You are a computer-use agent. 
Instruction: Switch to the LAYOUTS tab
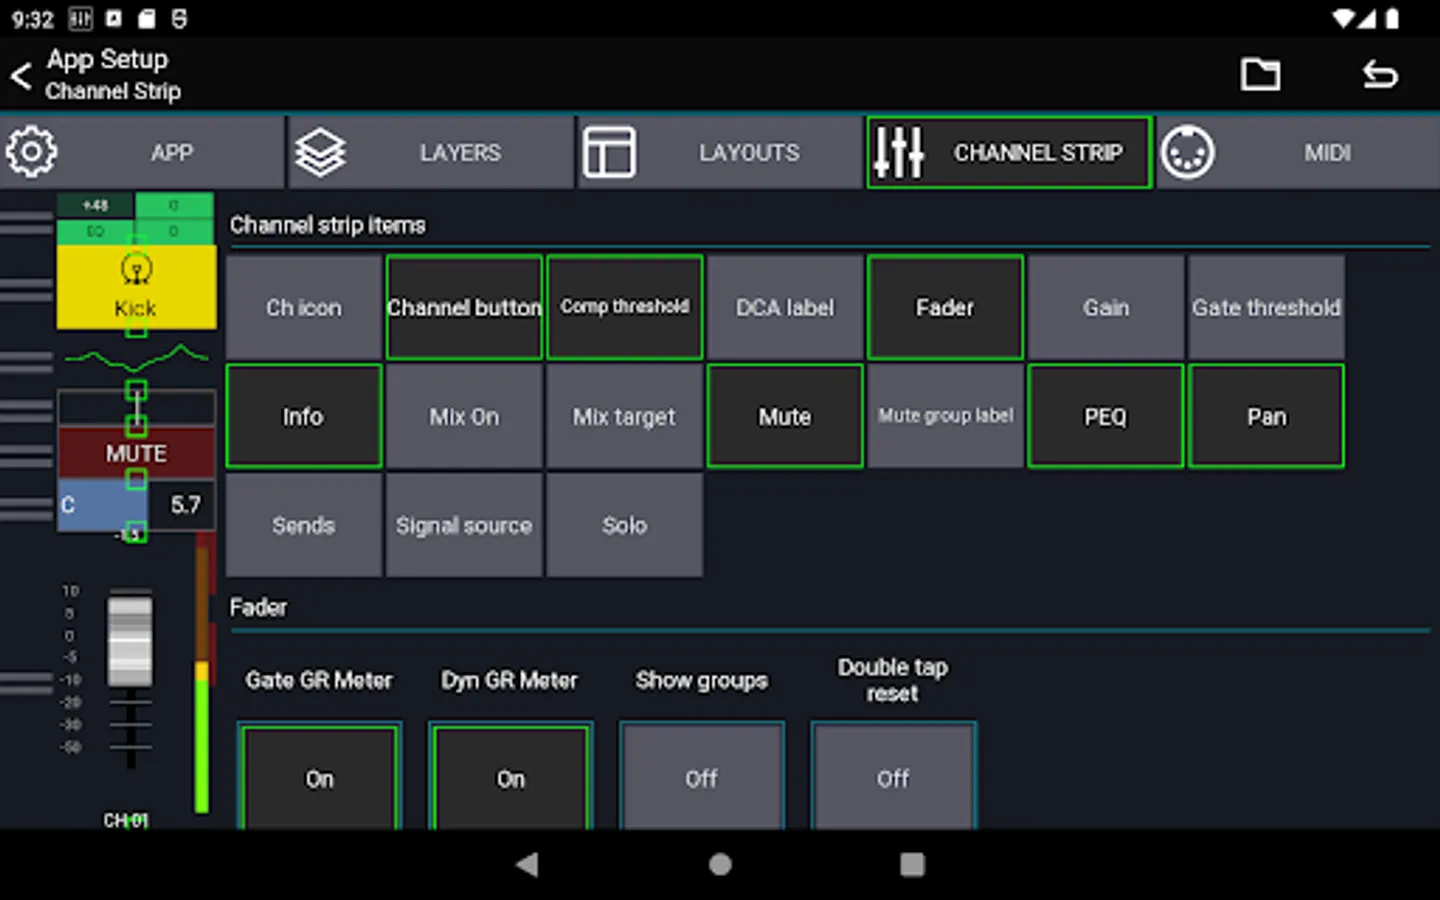(x=720, y=152)
